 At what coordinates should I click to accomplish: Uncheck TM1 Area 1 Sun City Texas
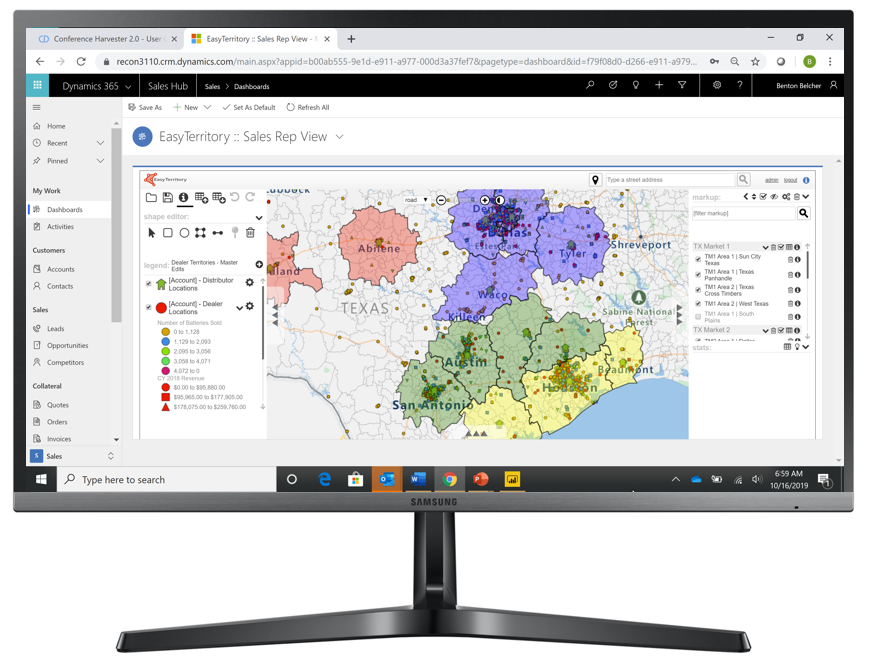click(698, 259)
